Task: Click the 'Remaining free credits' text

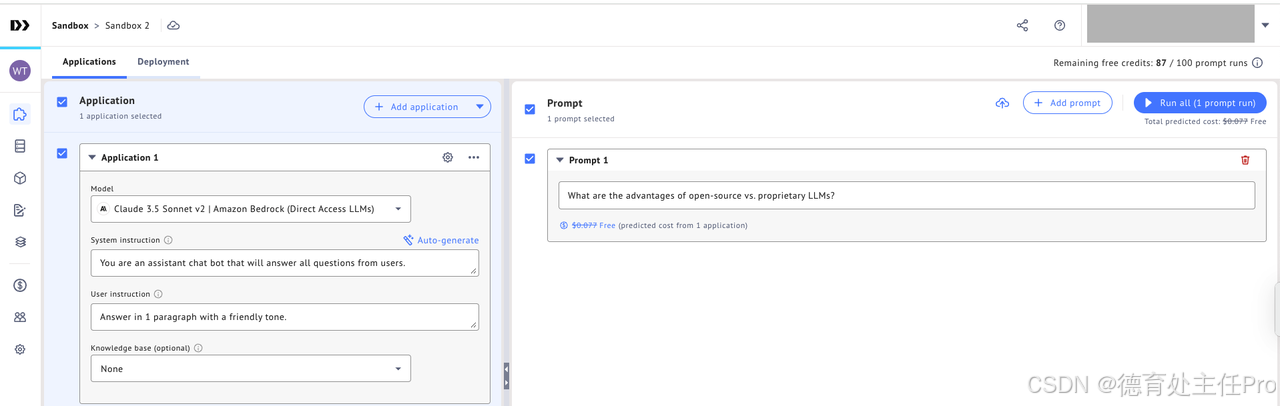Action: pos(1103,62)
